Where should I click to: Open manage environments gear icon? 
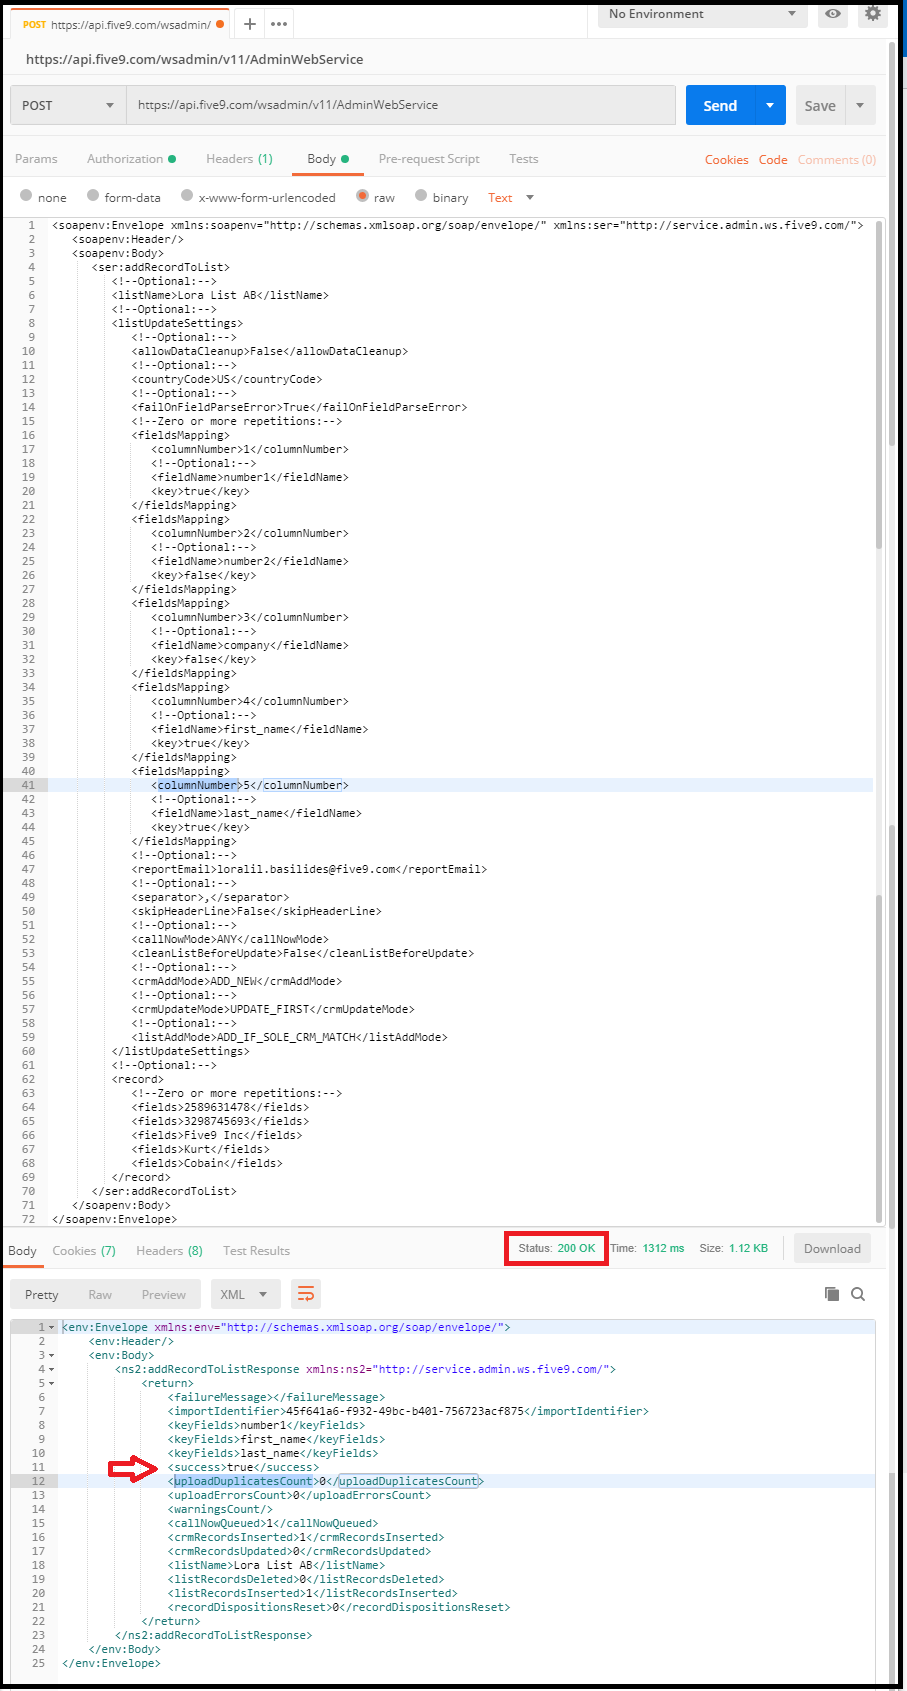pos(873,14)
